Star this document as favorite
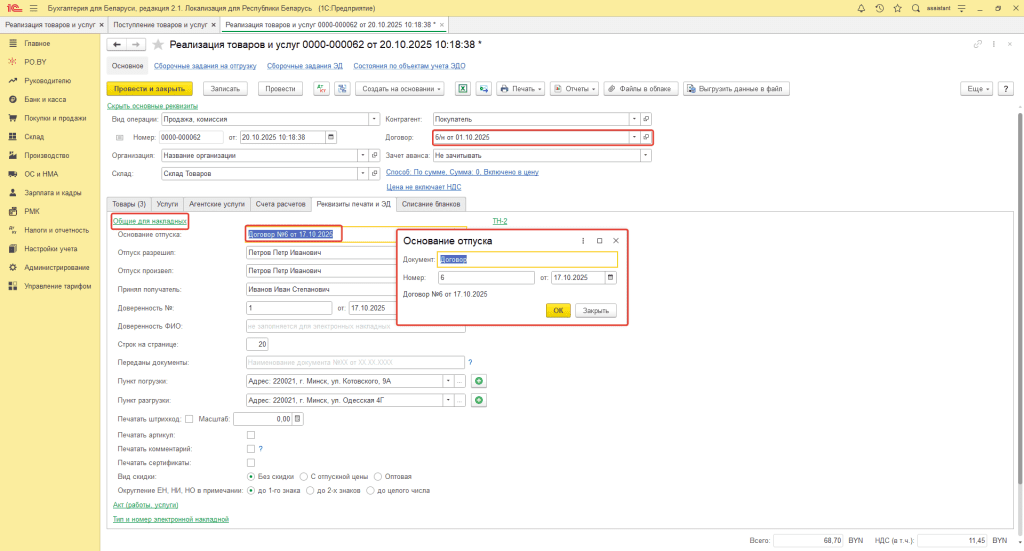The image size is (1024, 551). [157, 44]
